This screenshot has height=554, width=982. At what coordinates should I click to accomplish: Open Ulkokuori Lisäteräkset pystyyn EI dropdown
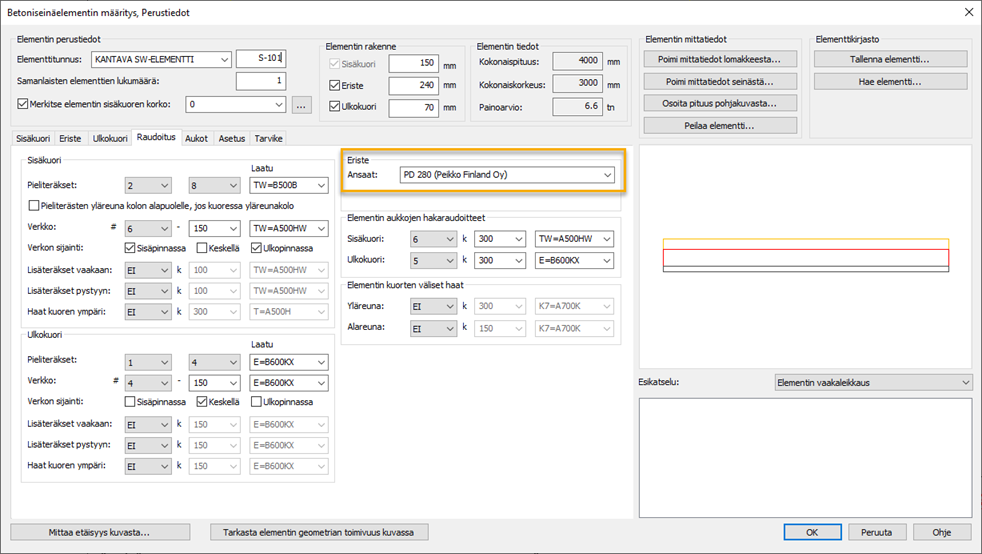[x=148, y=446]
